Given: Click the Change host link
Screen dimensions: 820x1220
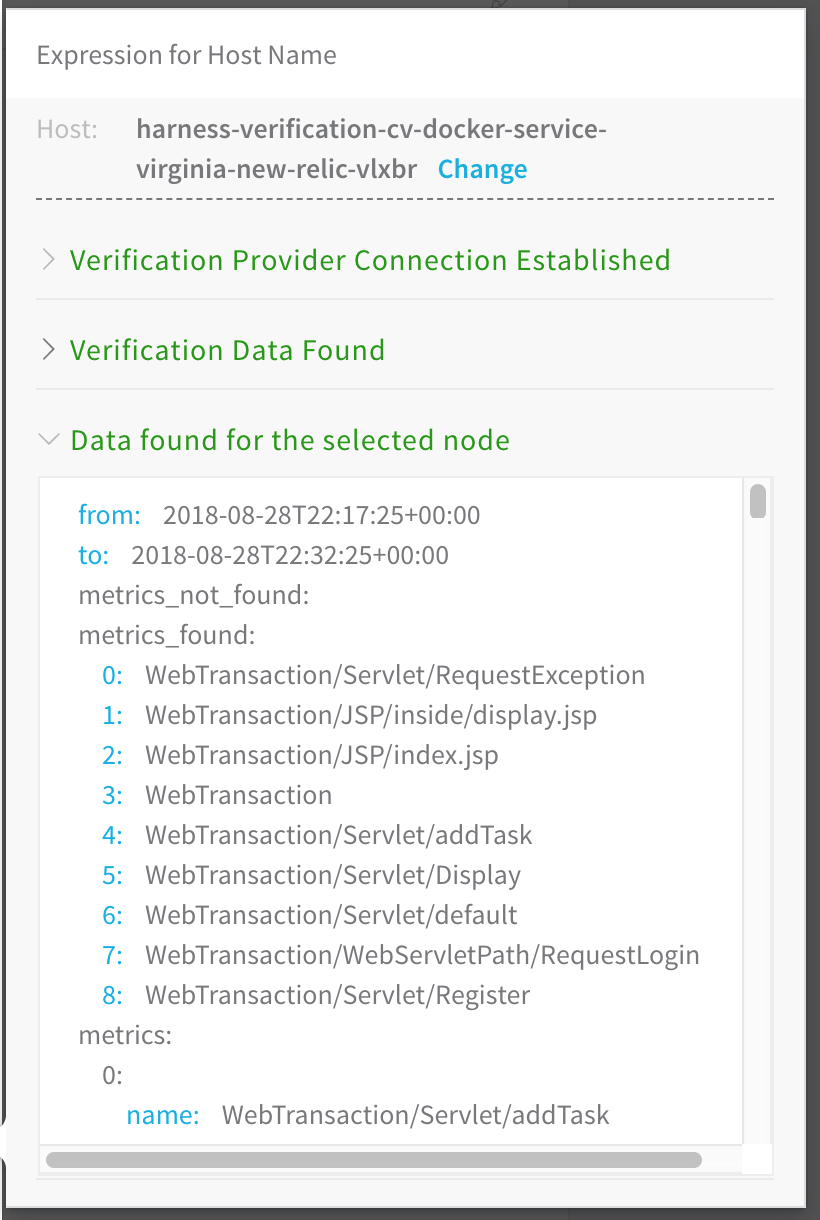Looking at the screenshot, I should [x=483, y=169].
